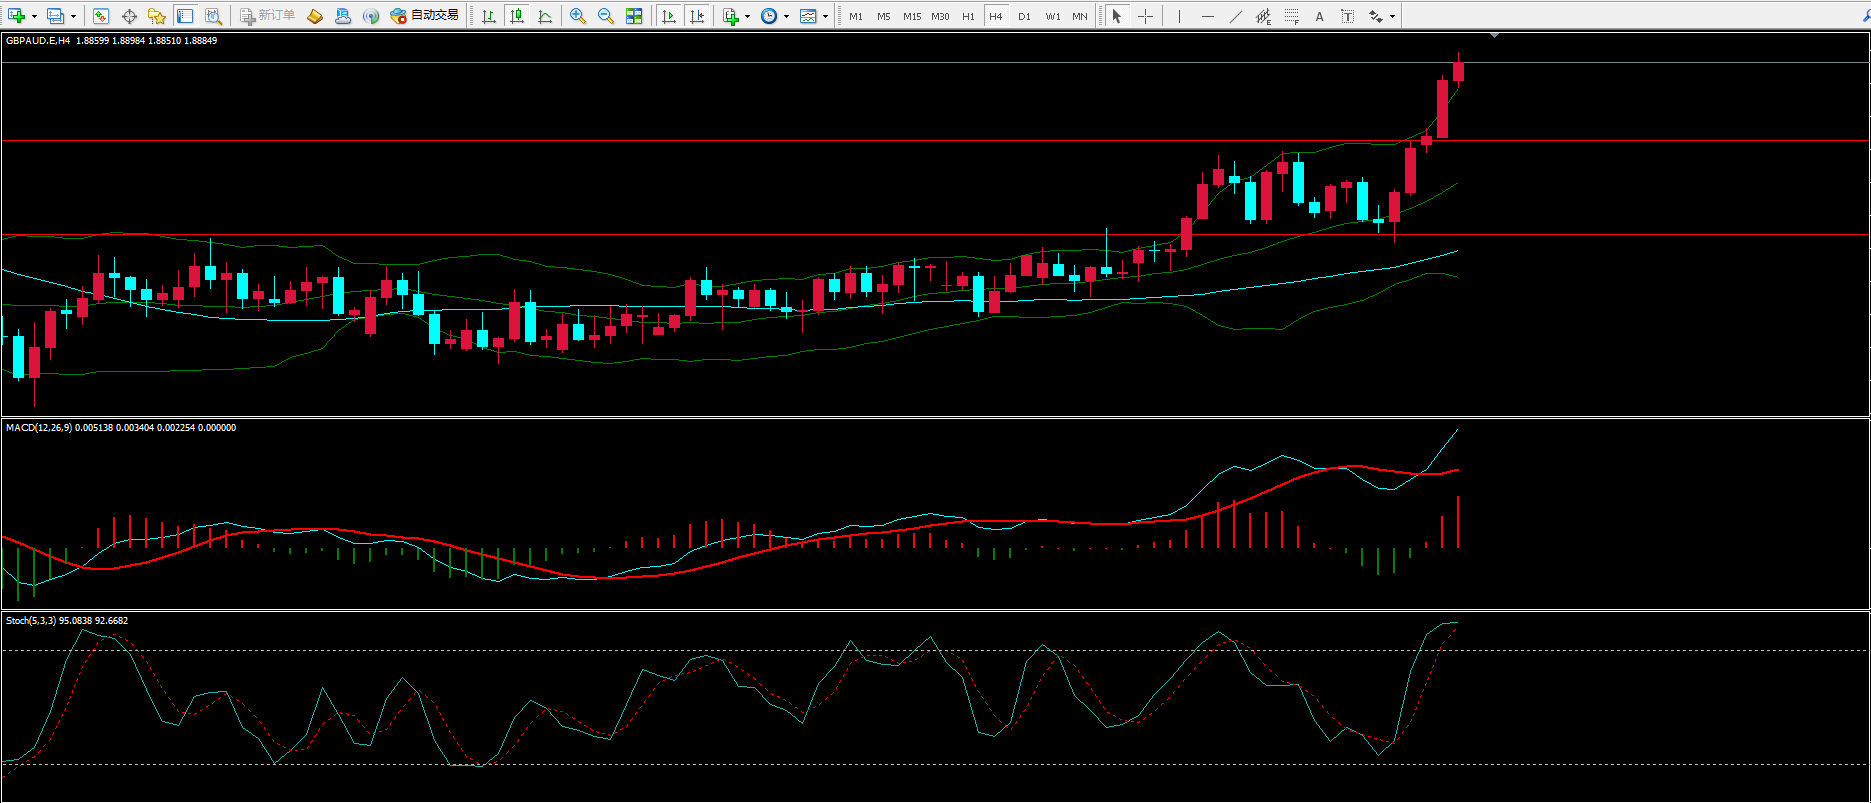The width and height of the screenshot is (1871, 803).
Task: Switch chart to candlestick display
Action: [517, 16]
